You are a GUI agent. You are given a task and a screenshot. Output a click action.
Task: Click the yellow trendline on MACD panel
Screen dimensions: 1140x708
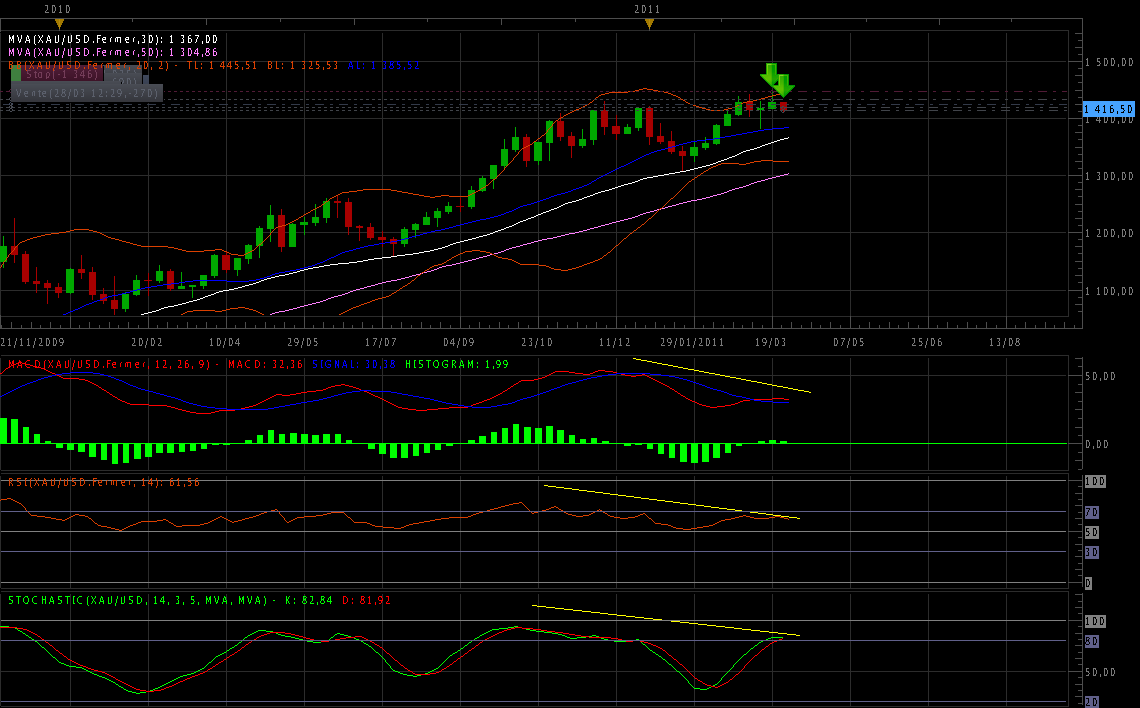(720, 375)
